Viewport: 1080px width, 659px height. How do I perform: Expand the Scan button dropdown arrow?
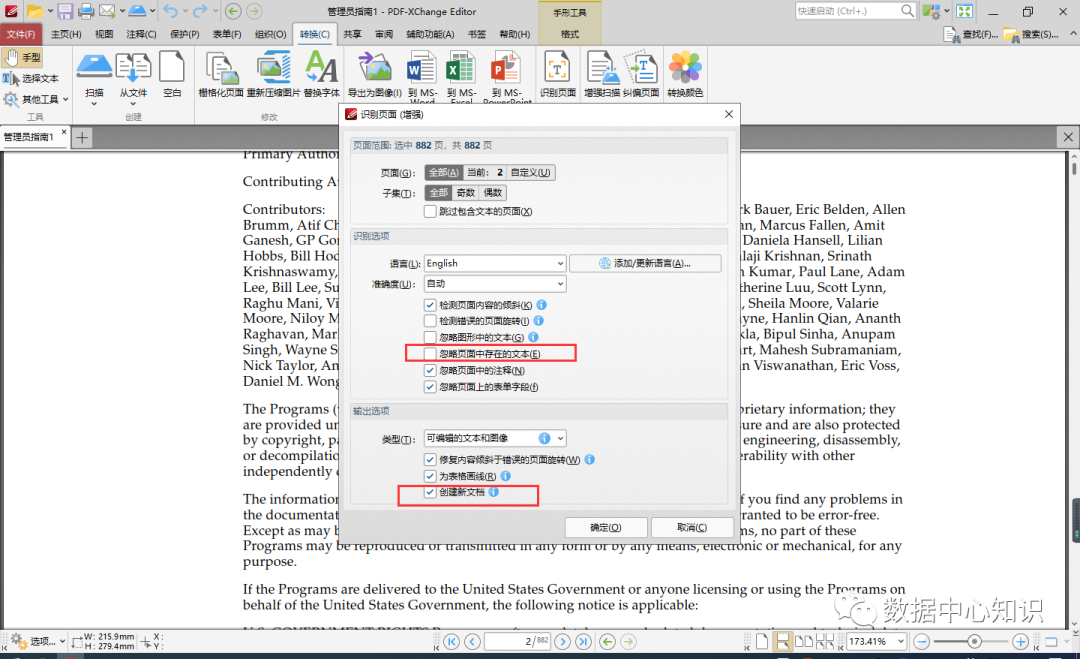[94, 104]
